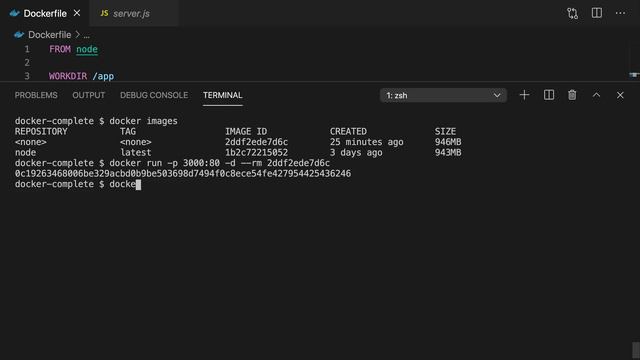Click 'latest' tag in terminal output
The height and width of the screenshot is (360, 640).
136,153
